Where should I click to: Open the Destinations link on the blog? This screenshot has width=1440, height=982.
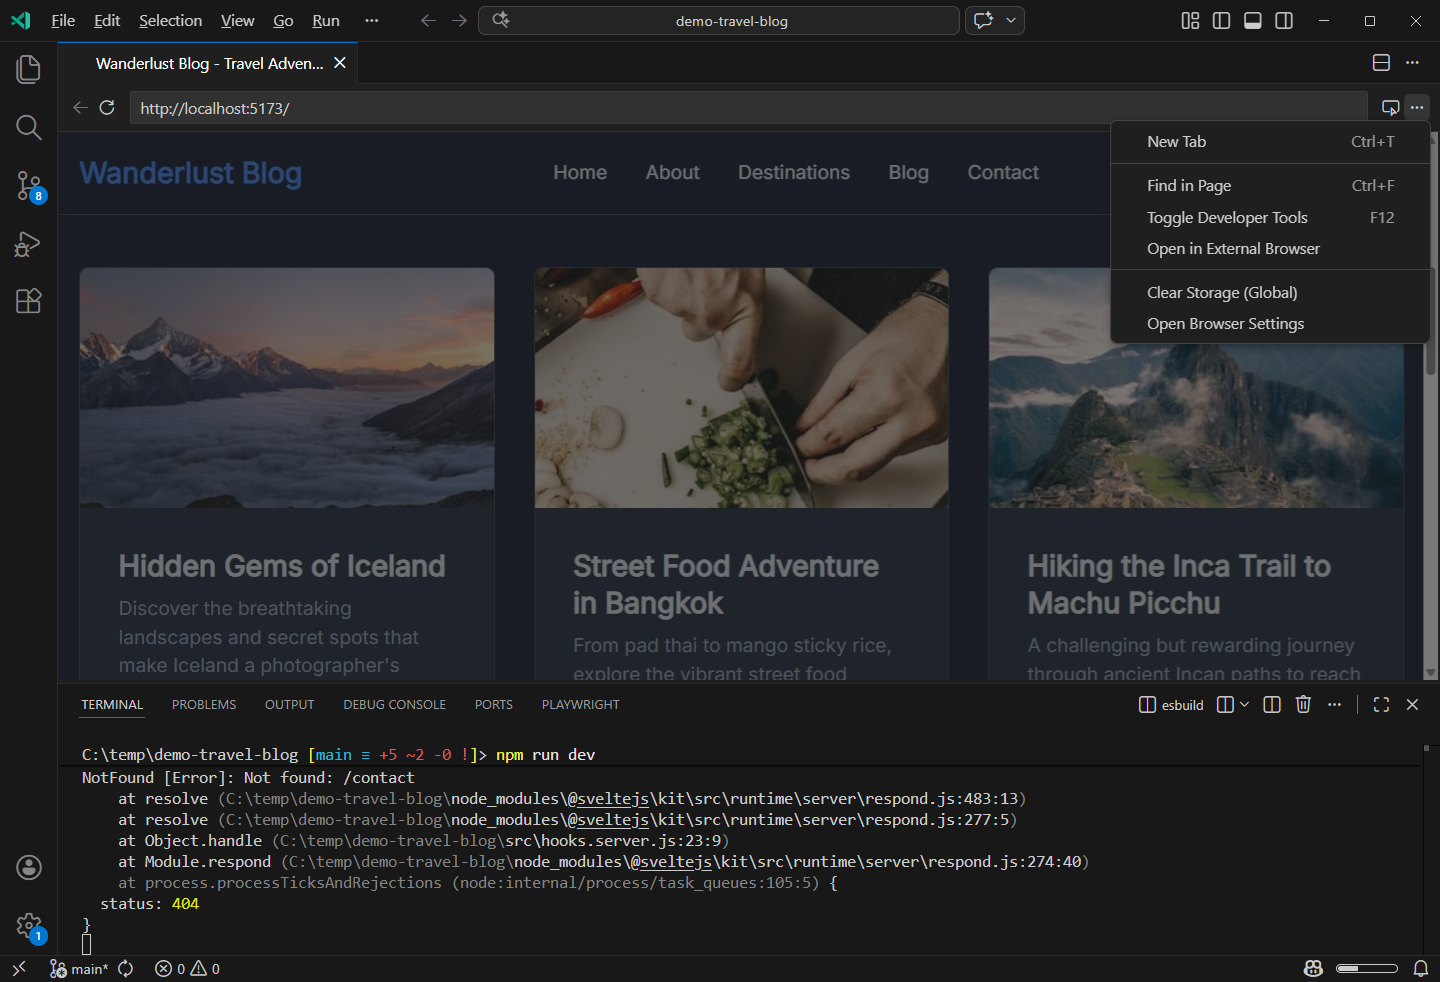pos(794,172)
